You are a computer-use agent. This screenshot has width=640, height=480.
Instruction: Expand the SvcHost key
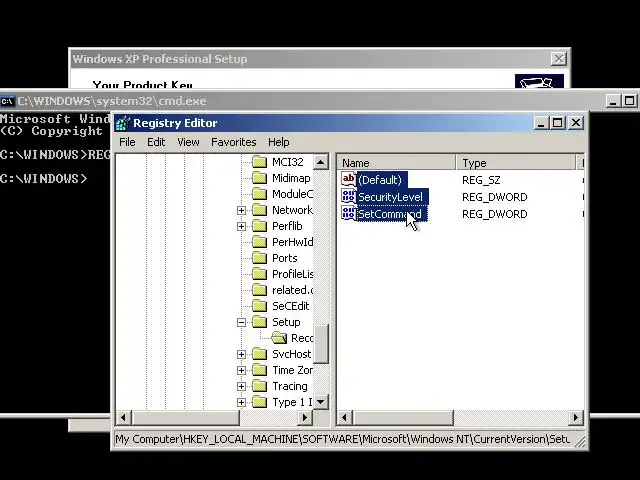(241, 354)
